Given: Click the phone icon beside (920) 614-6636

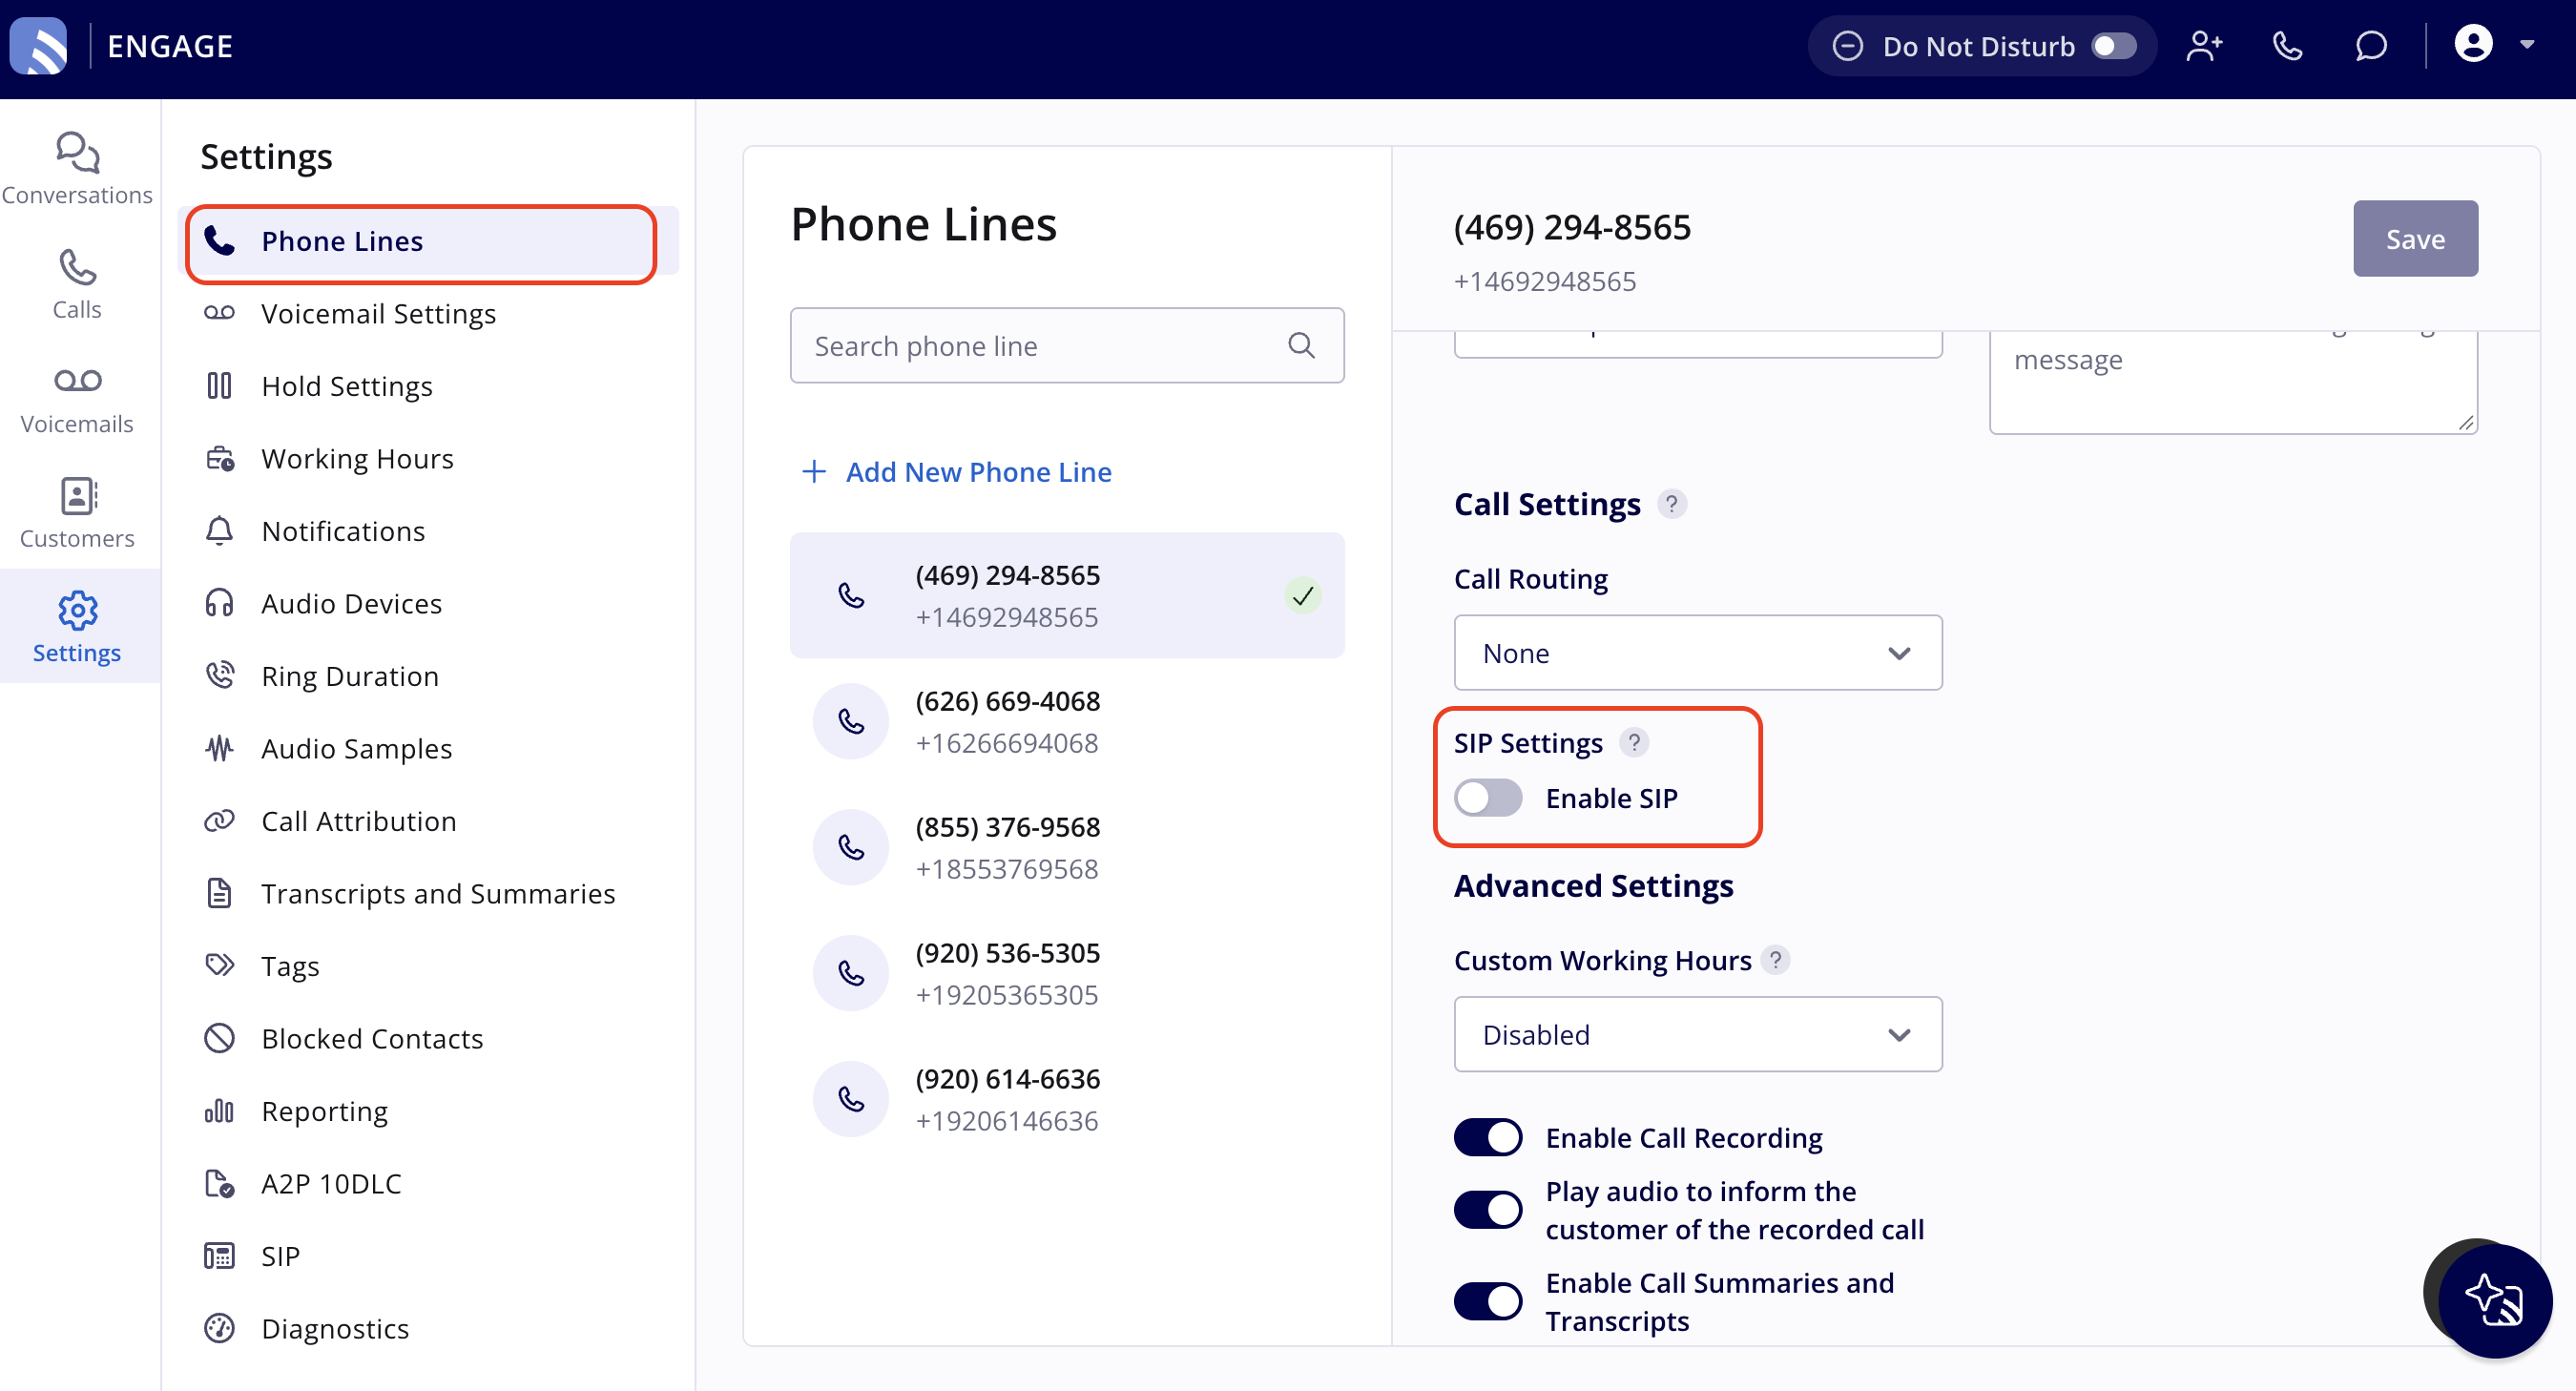Looking at the screenshot, I should pos(851,1099).
